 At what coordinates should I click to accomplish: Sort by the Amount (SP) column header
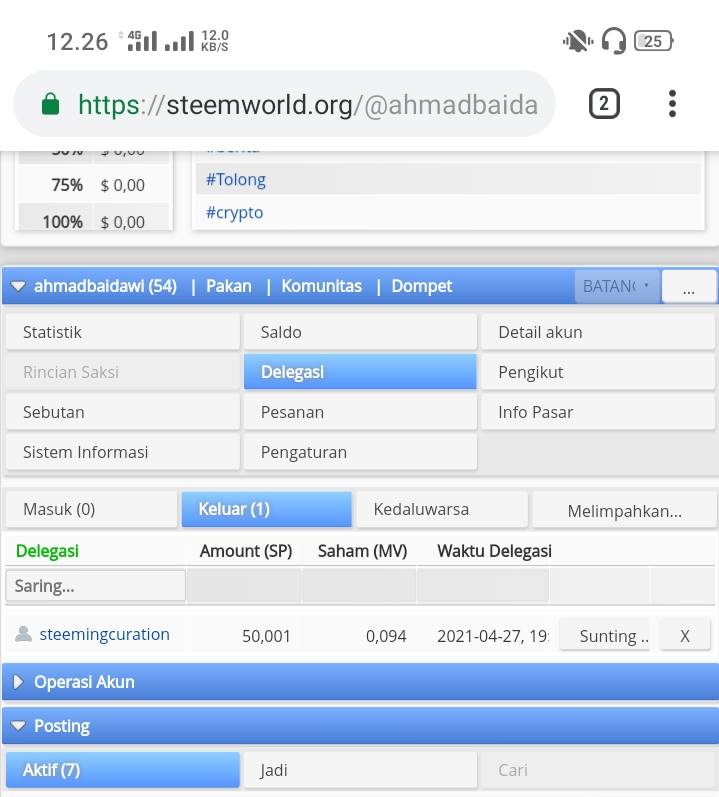point(246,551)
